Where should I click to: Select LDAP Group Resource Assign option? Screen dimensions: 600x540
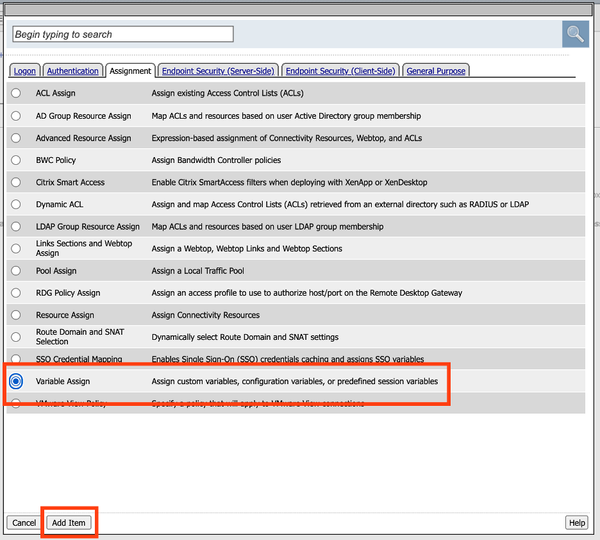click(16, 227)
